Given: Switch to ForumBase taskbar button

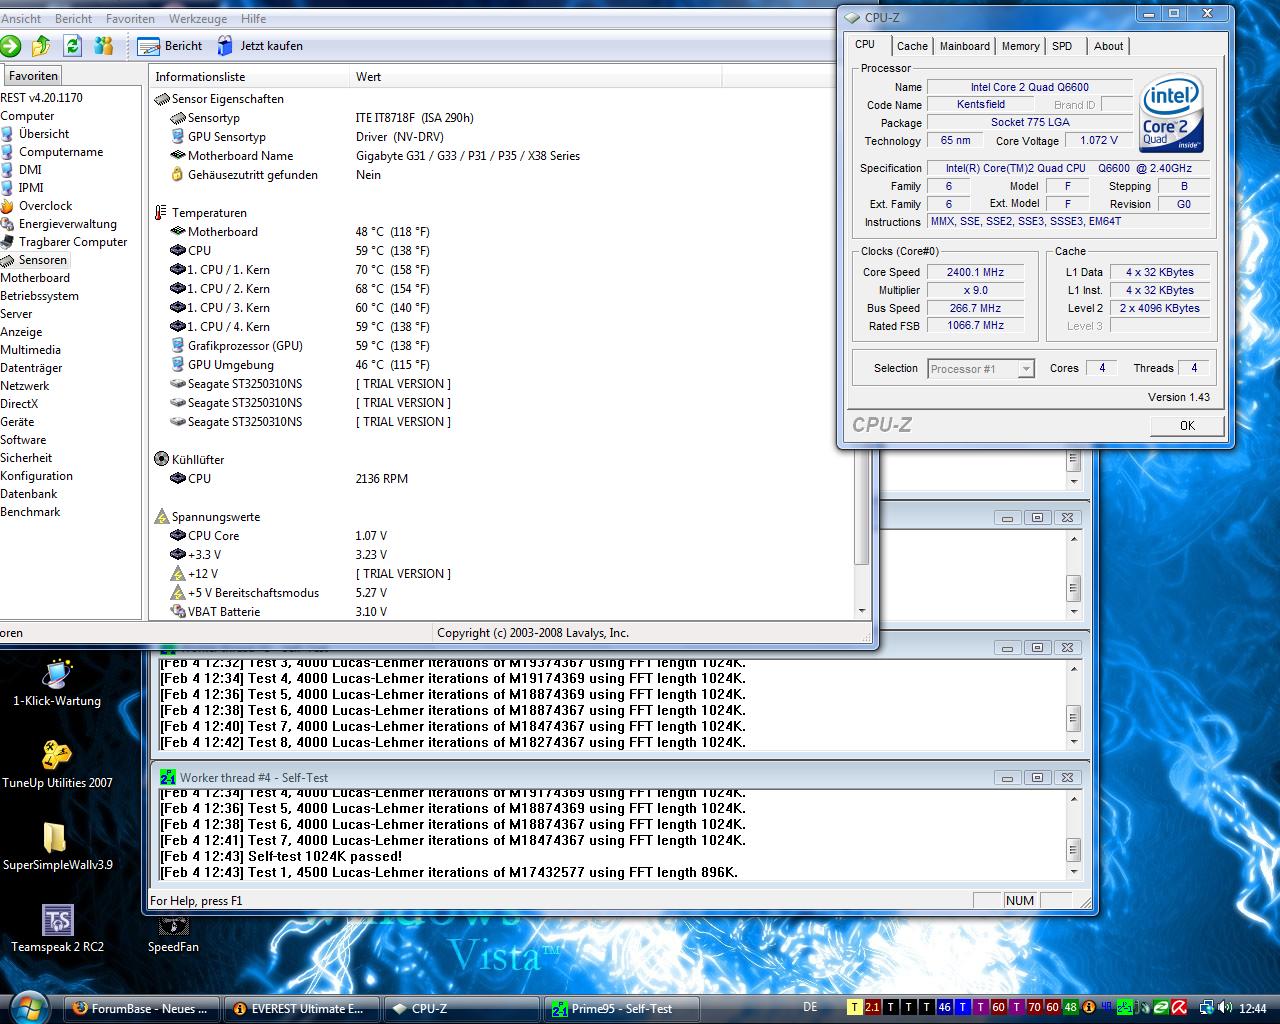Looking at the screenshot, I should 142,1009.
